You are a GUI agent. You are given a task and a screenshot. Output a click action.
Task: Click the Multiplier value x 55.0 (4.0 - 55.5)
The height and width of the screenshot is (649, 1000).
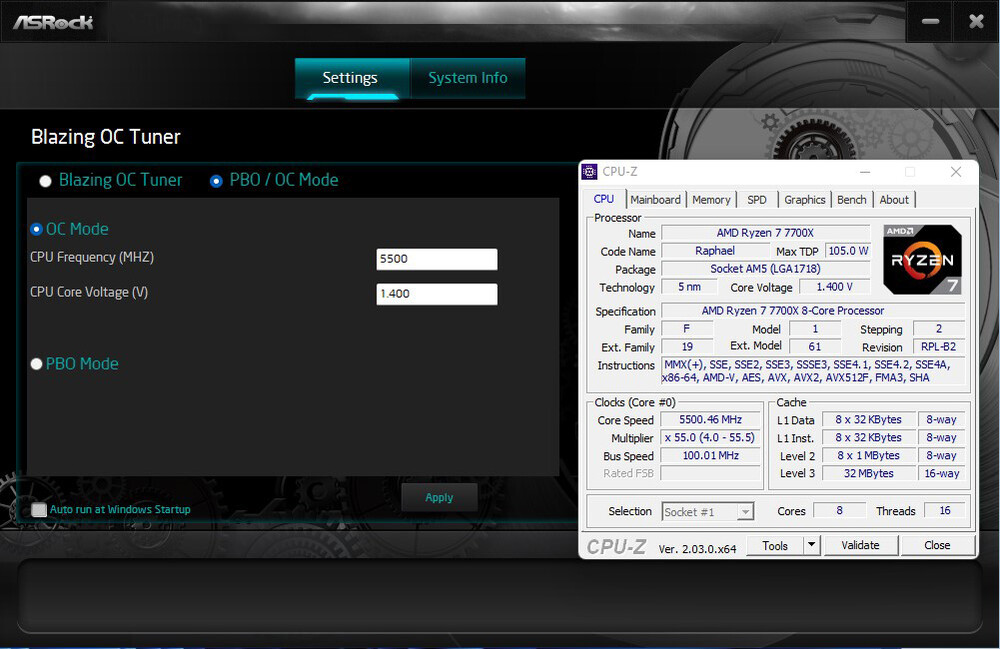tap(710, 437)
